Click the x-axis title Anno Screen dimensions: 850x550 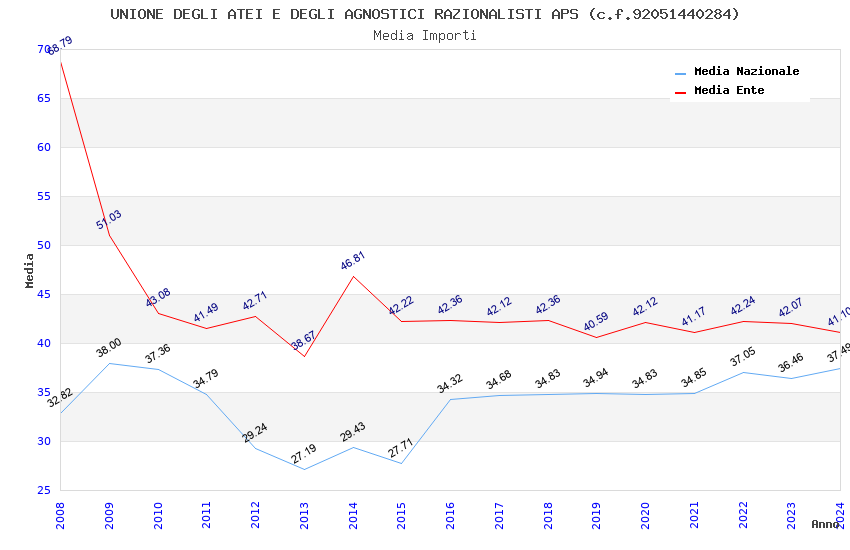coord(825,524)
